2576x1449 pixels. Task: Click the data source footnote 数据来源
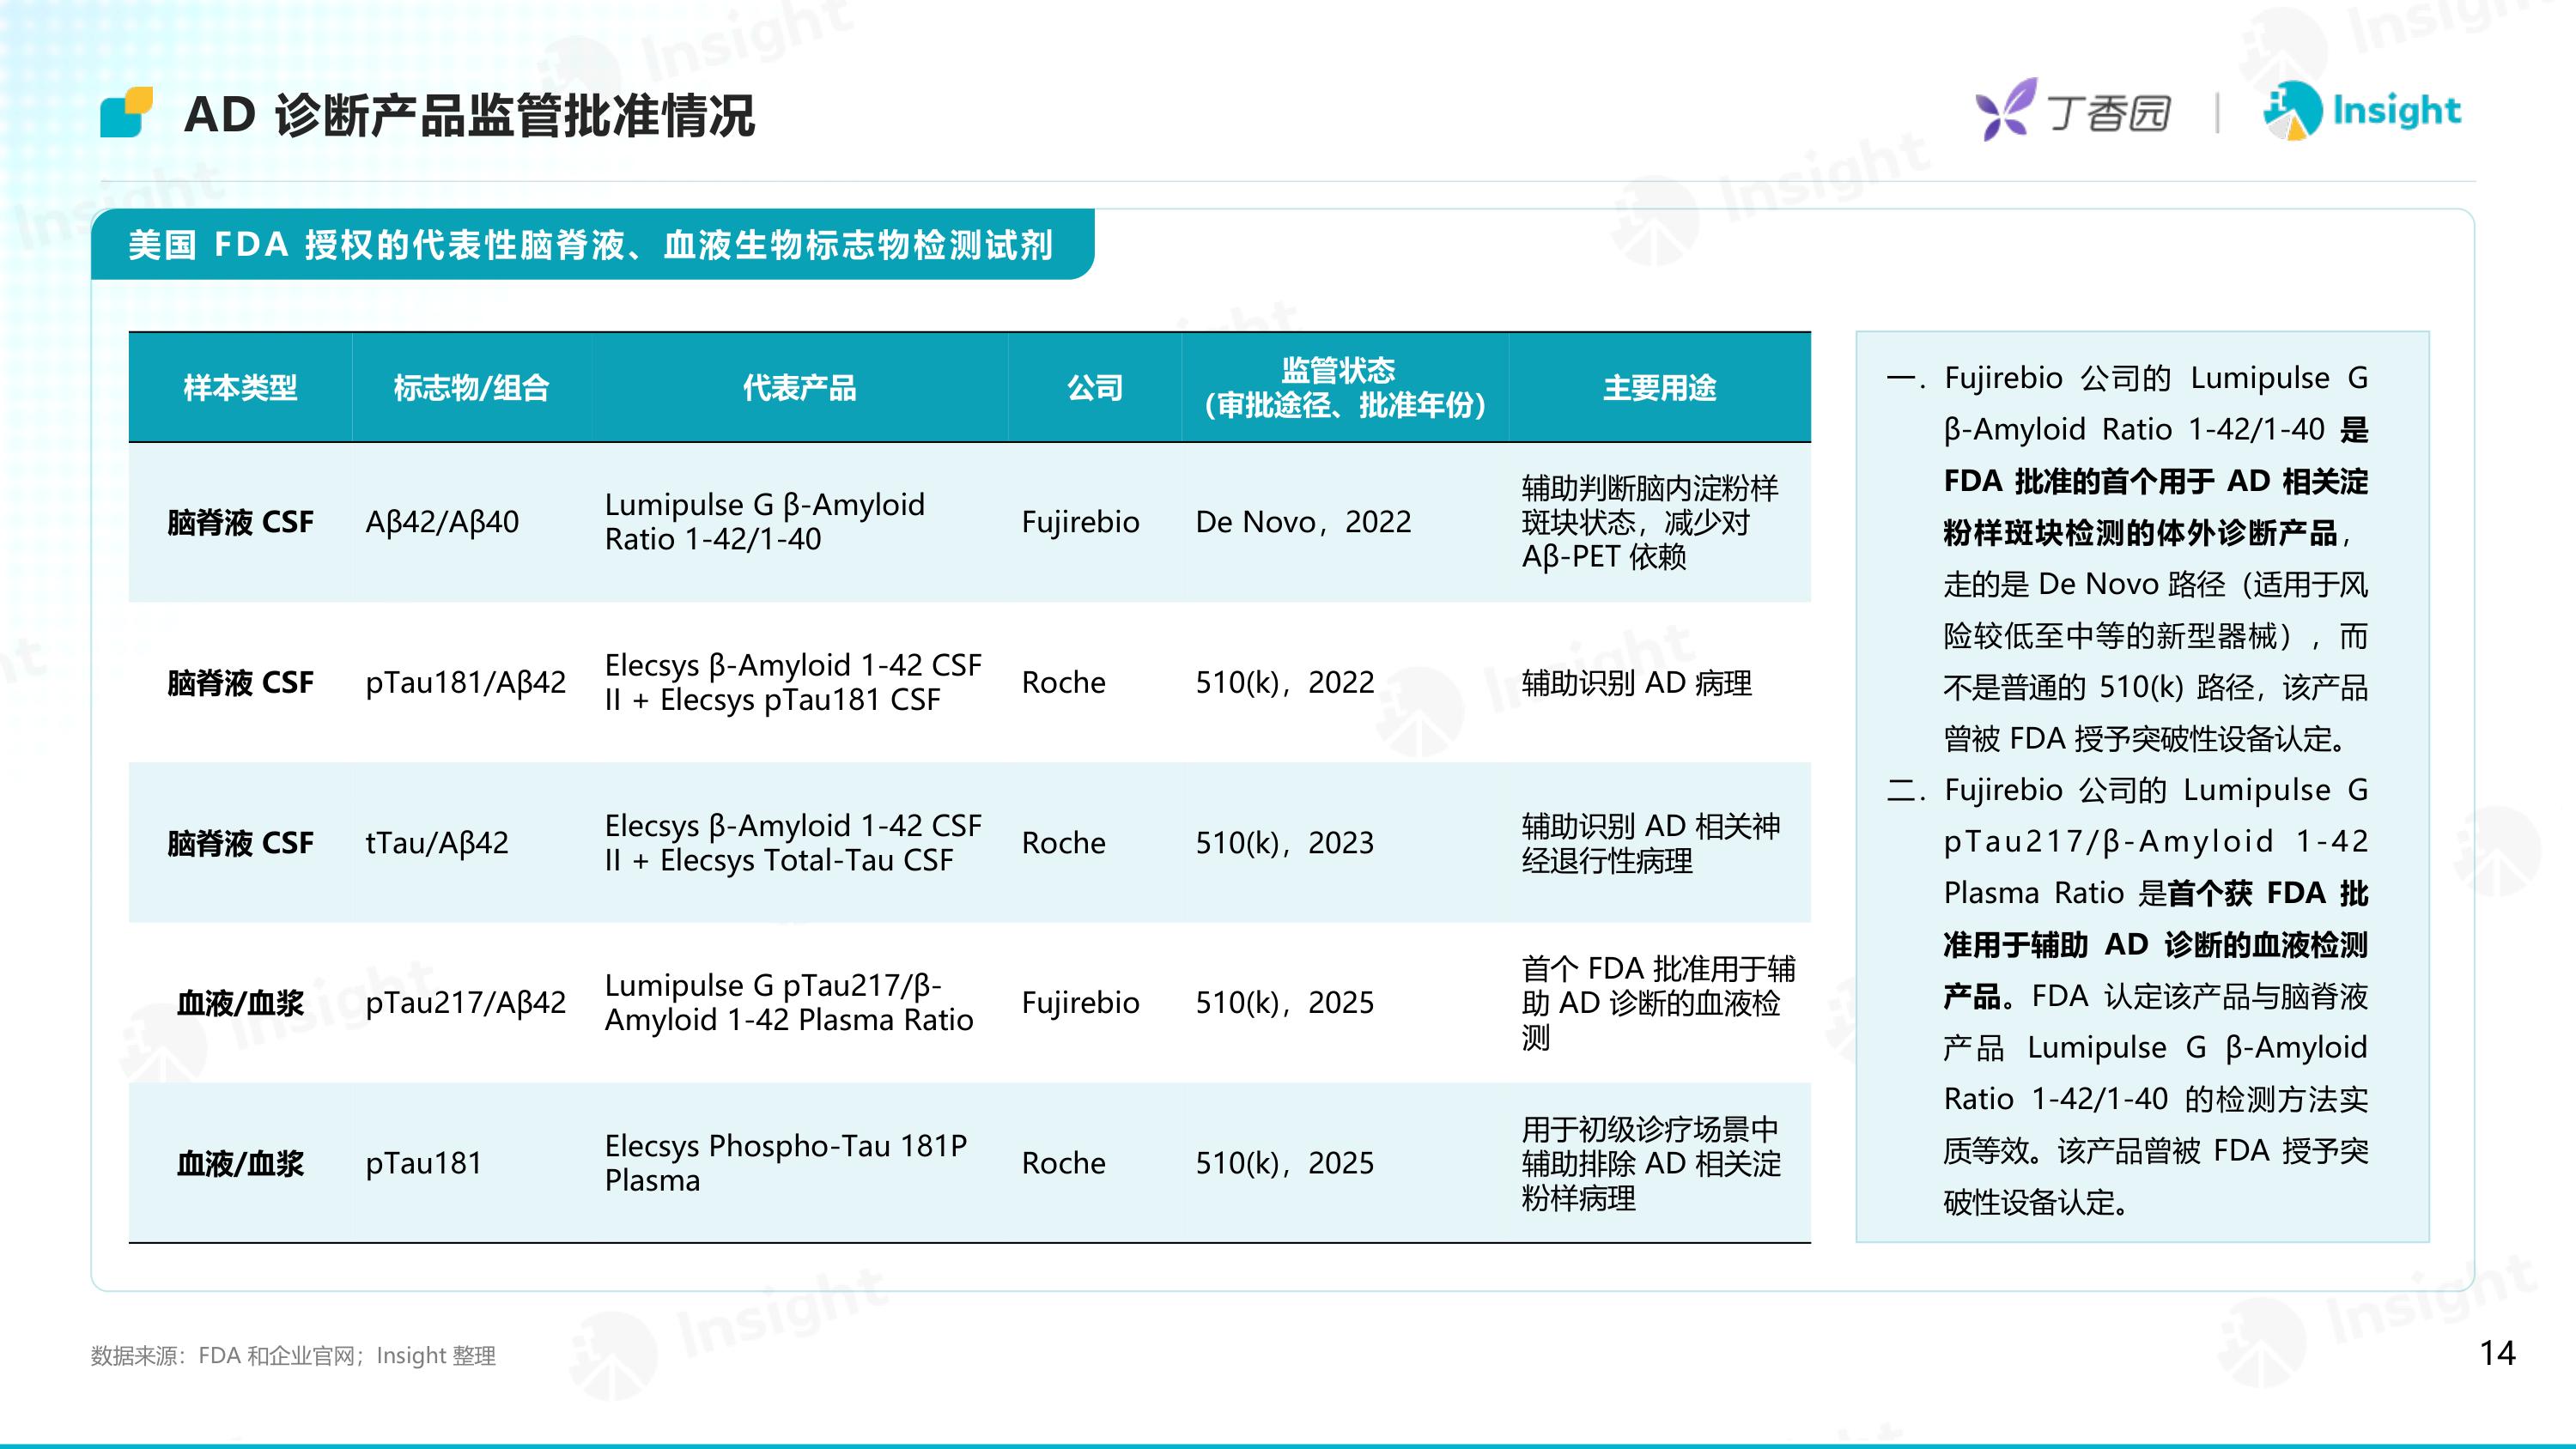[x=293, y=1355]
